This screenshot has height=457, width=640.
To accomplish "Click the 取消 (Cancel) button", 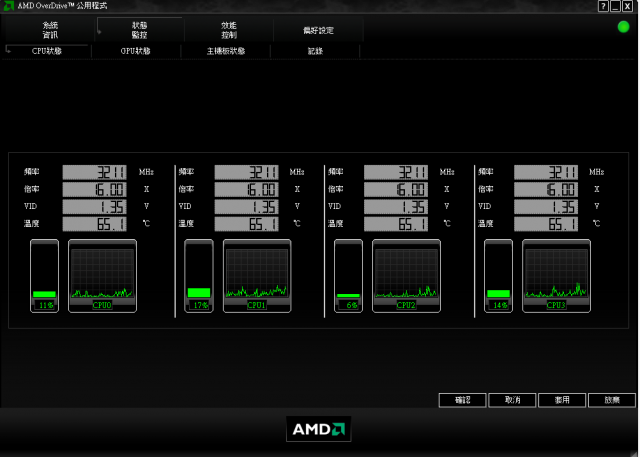I will 512,400.
